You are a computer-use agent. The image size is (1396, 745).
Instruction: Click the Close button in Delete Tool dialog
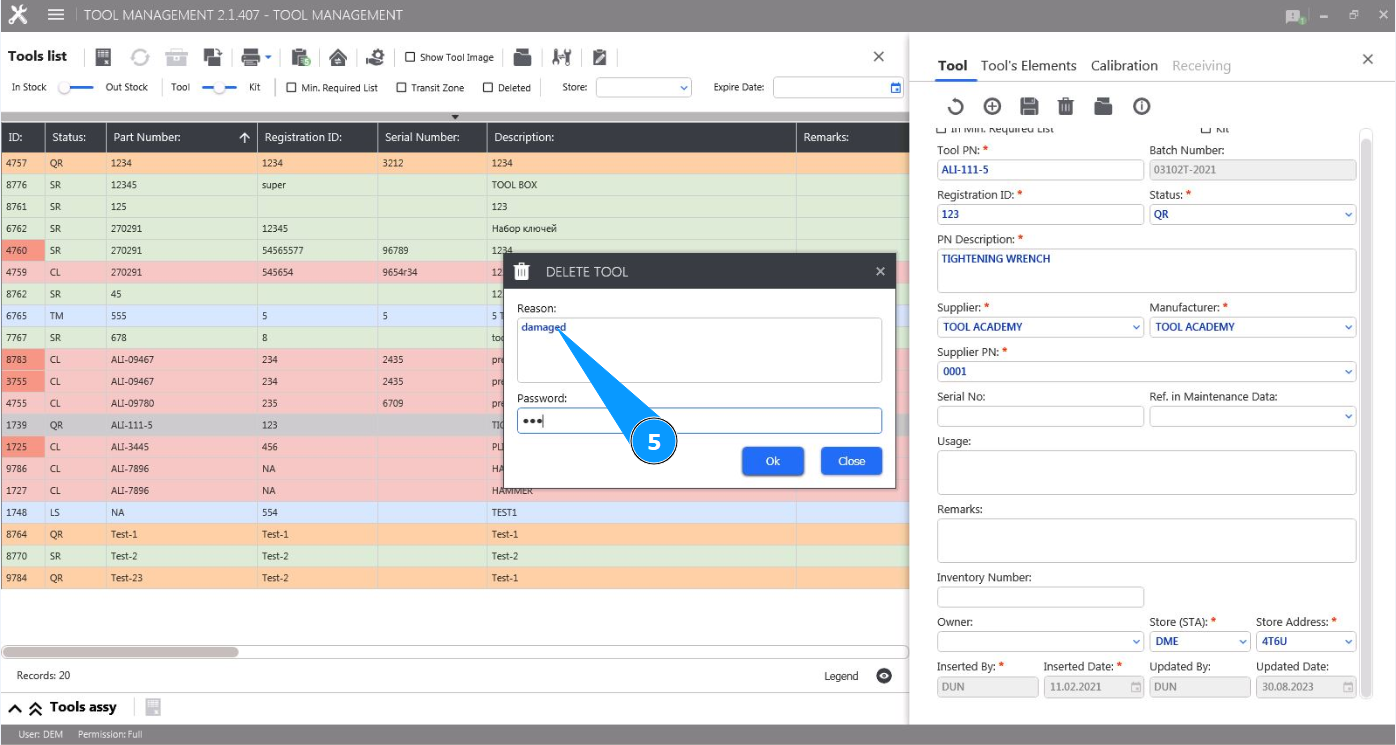[851, 461]
